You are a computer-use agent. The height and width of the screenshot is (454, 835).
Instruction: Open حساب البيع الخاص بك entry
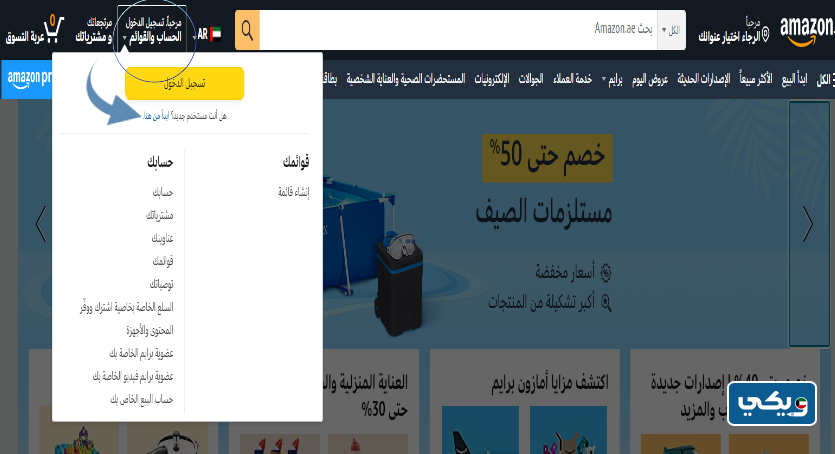[142, 399]
